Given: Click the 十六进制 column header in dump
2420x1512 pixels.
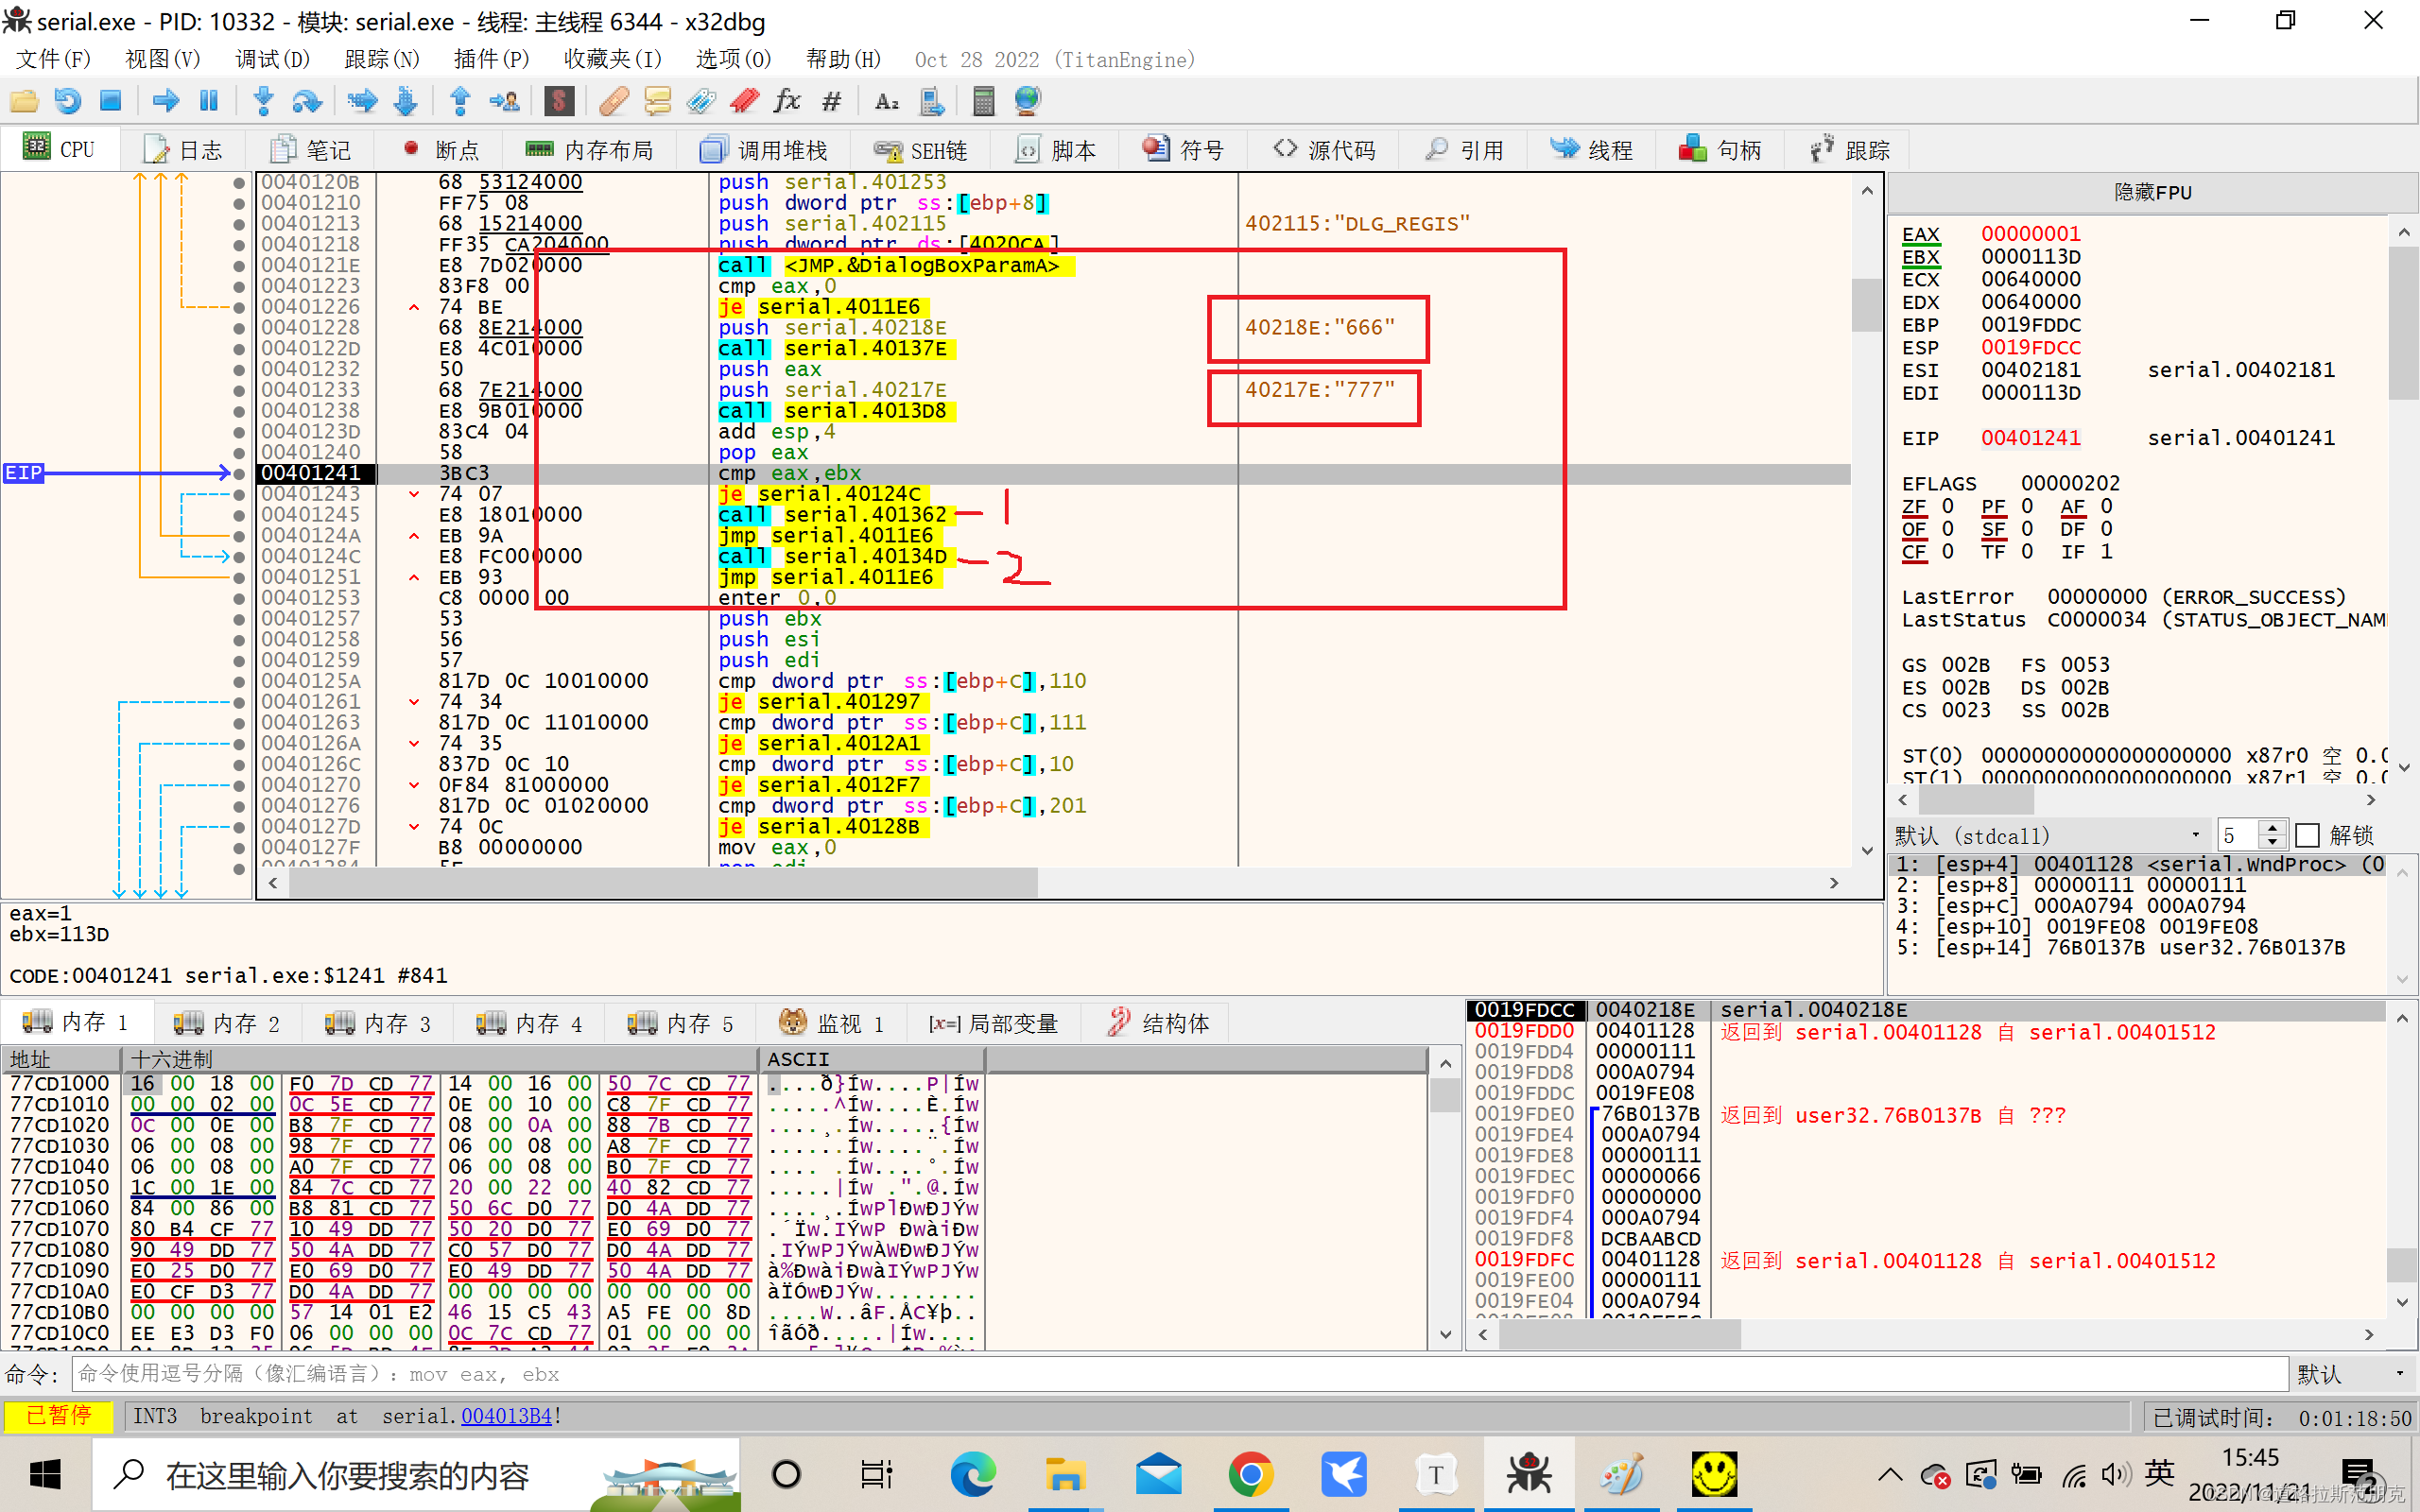Looking at the screenshot, I should 438,1059.
